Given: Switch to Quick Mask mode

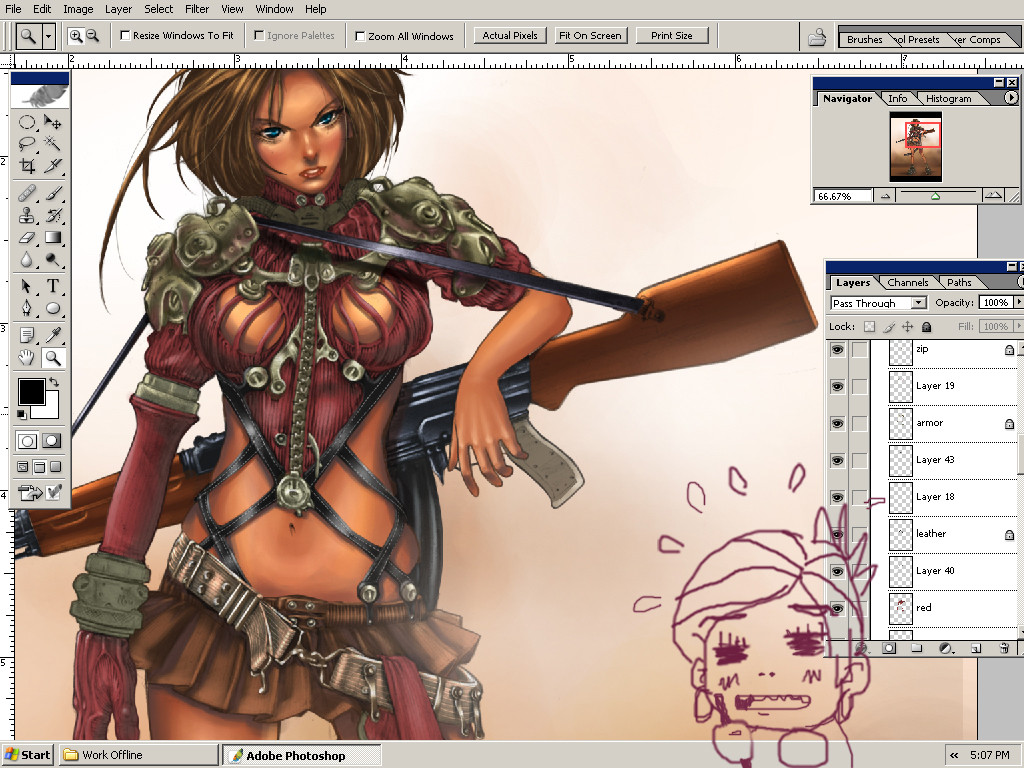Looking at the screenshot, I should [x=52, y=441].
